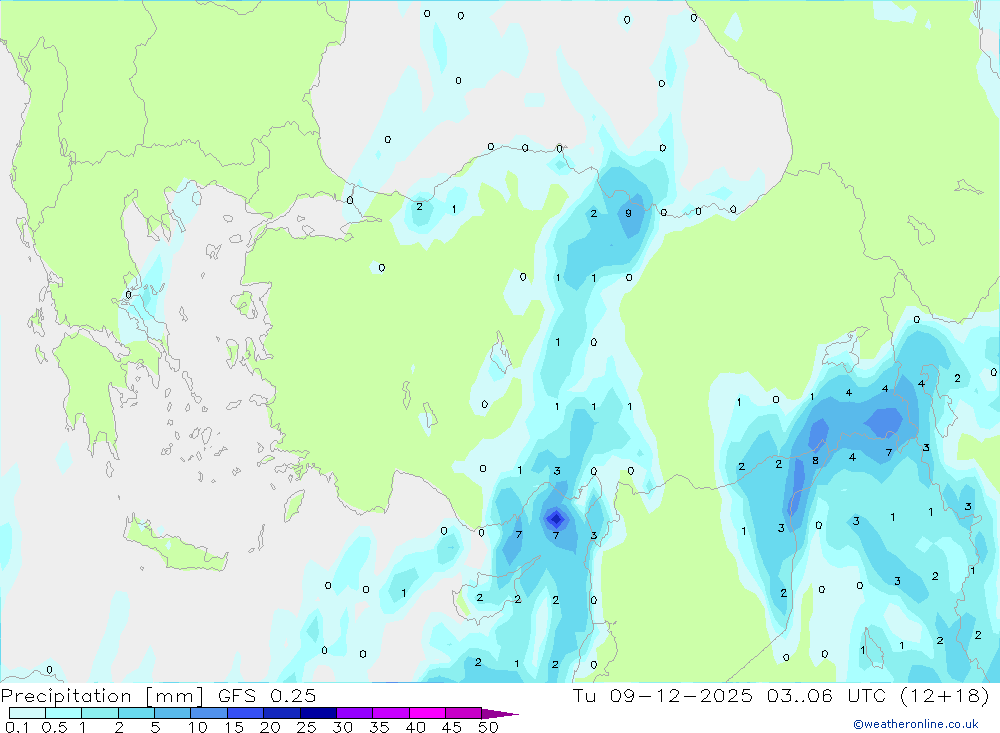Click the 30–35 mm violet legend swatch

(x=355, y=713)
